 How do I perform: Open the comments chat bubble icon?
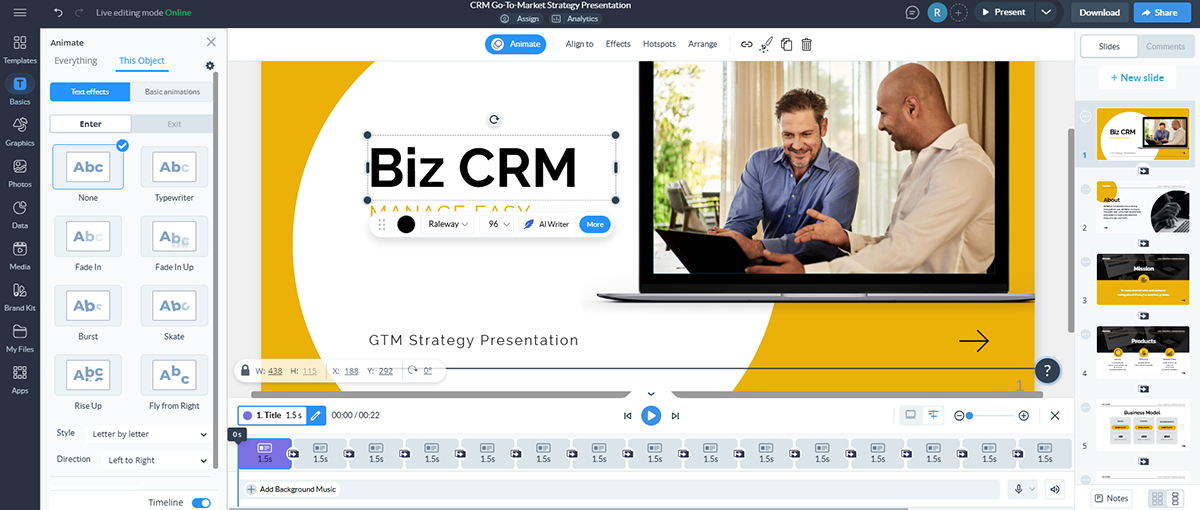(x=912, y=12)
